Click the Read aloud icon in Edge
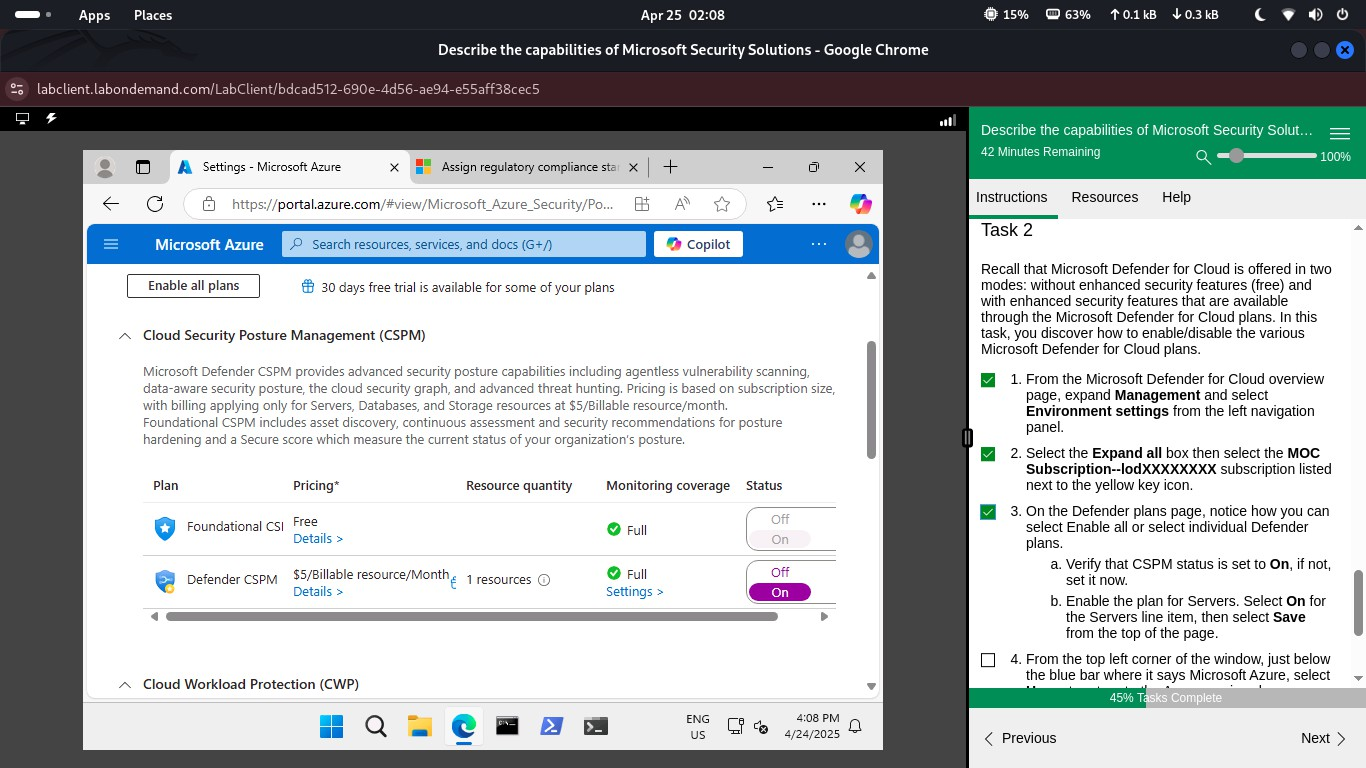1366x768 pixels. [x=681, y=204]
